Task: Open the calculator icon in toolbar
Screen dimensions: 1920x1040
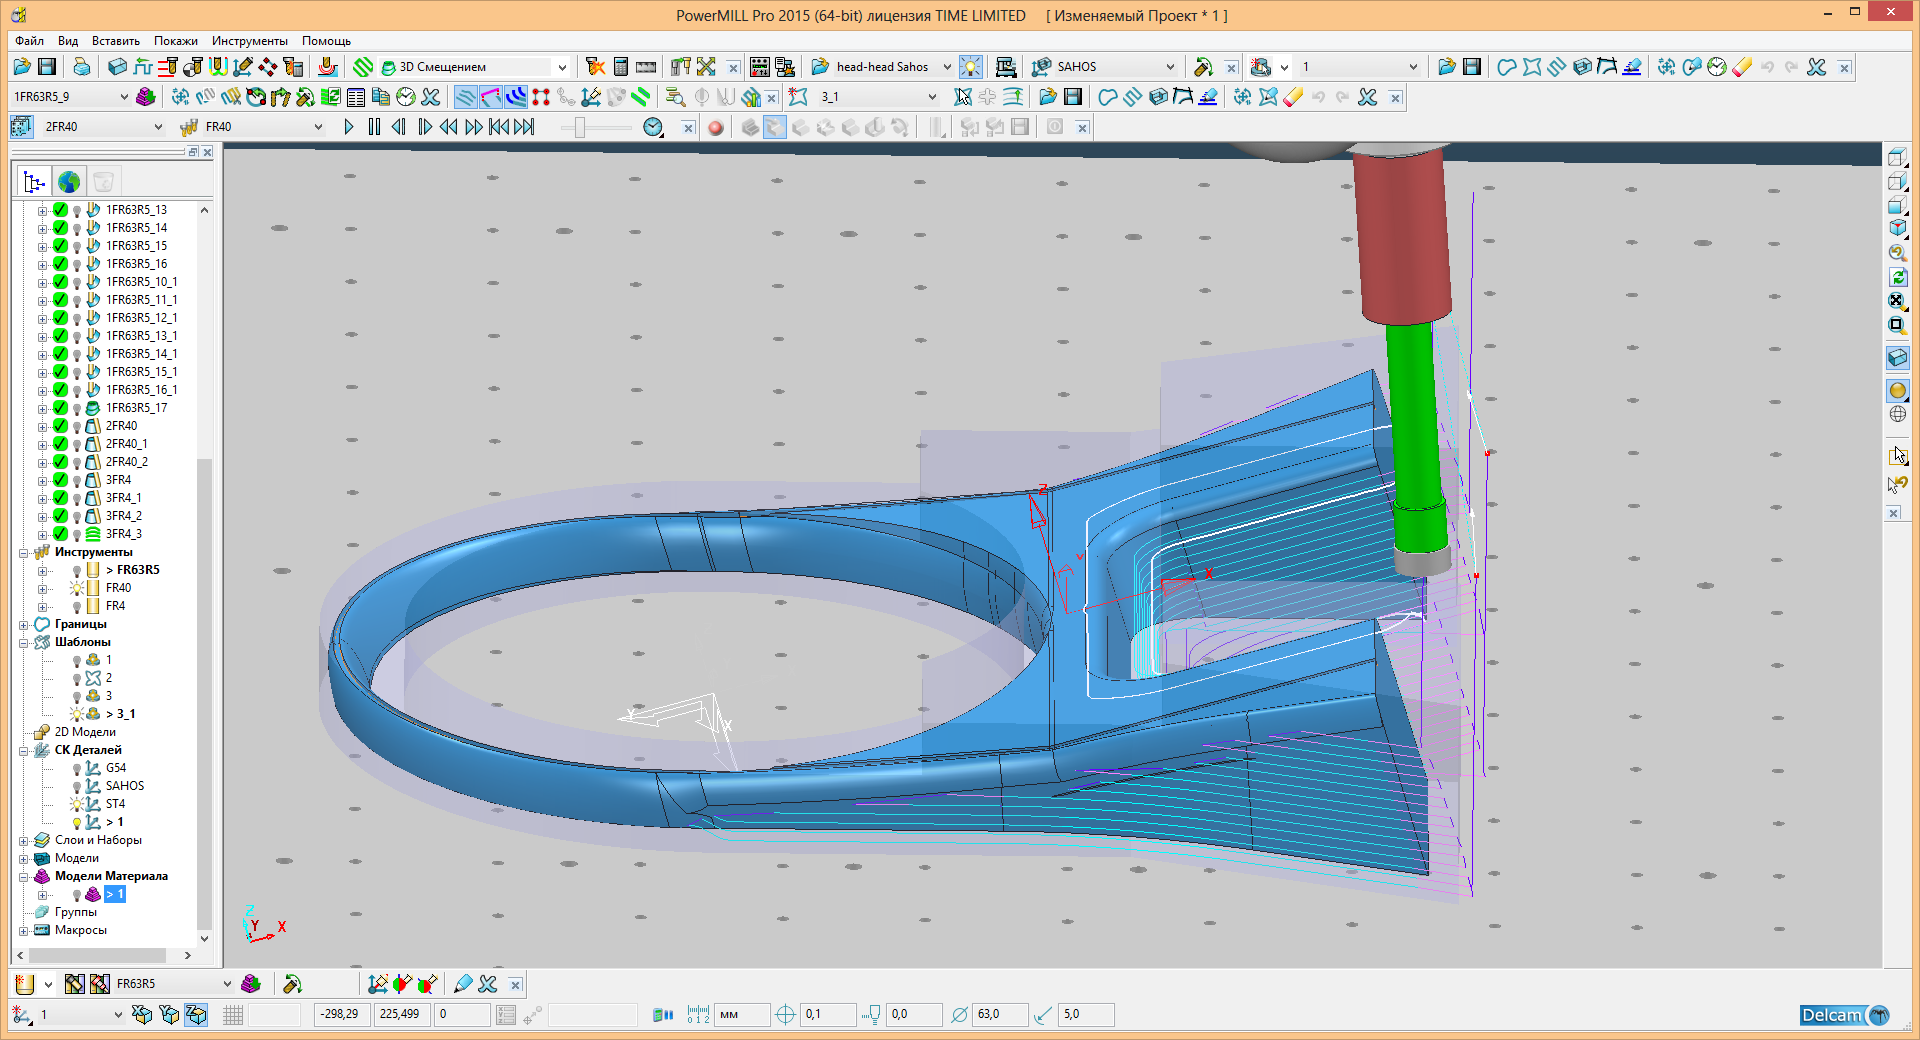Action: coord(621,67)
